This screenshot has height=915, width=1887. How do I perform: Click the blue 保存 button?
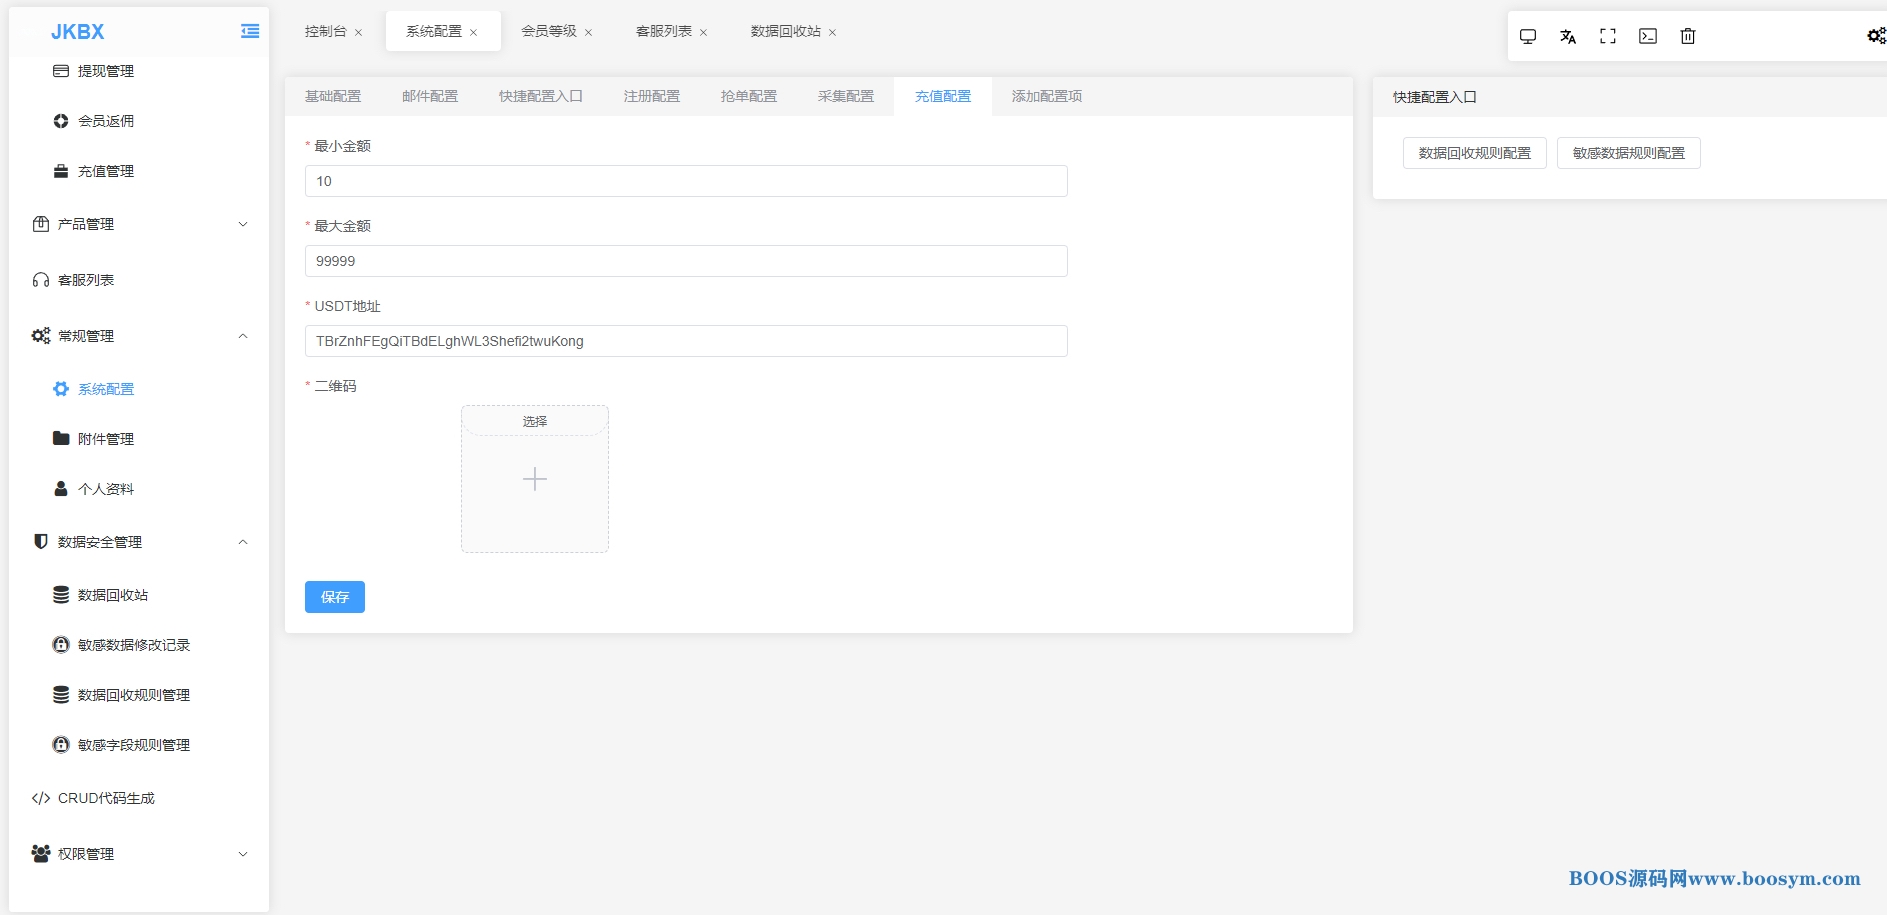click(x=334, y=597)
